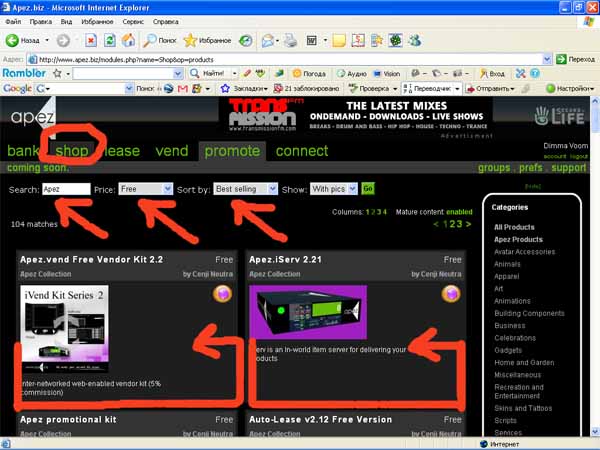Toggle Mature content enabled link
Viewport: 600px width, 450px height.
[x=459, y=212]
